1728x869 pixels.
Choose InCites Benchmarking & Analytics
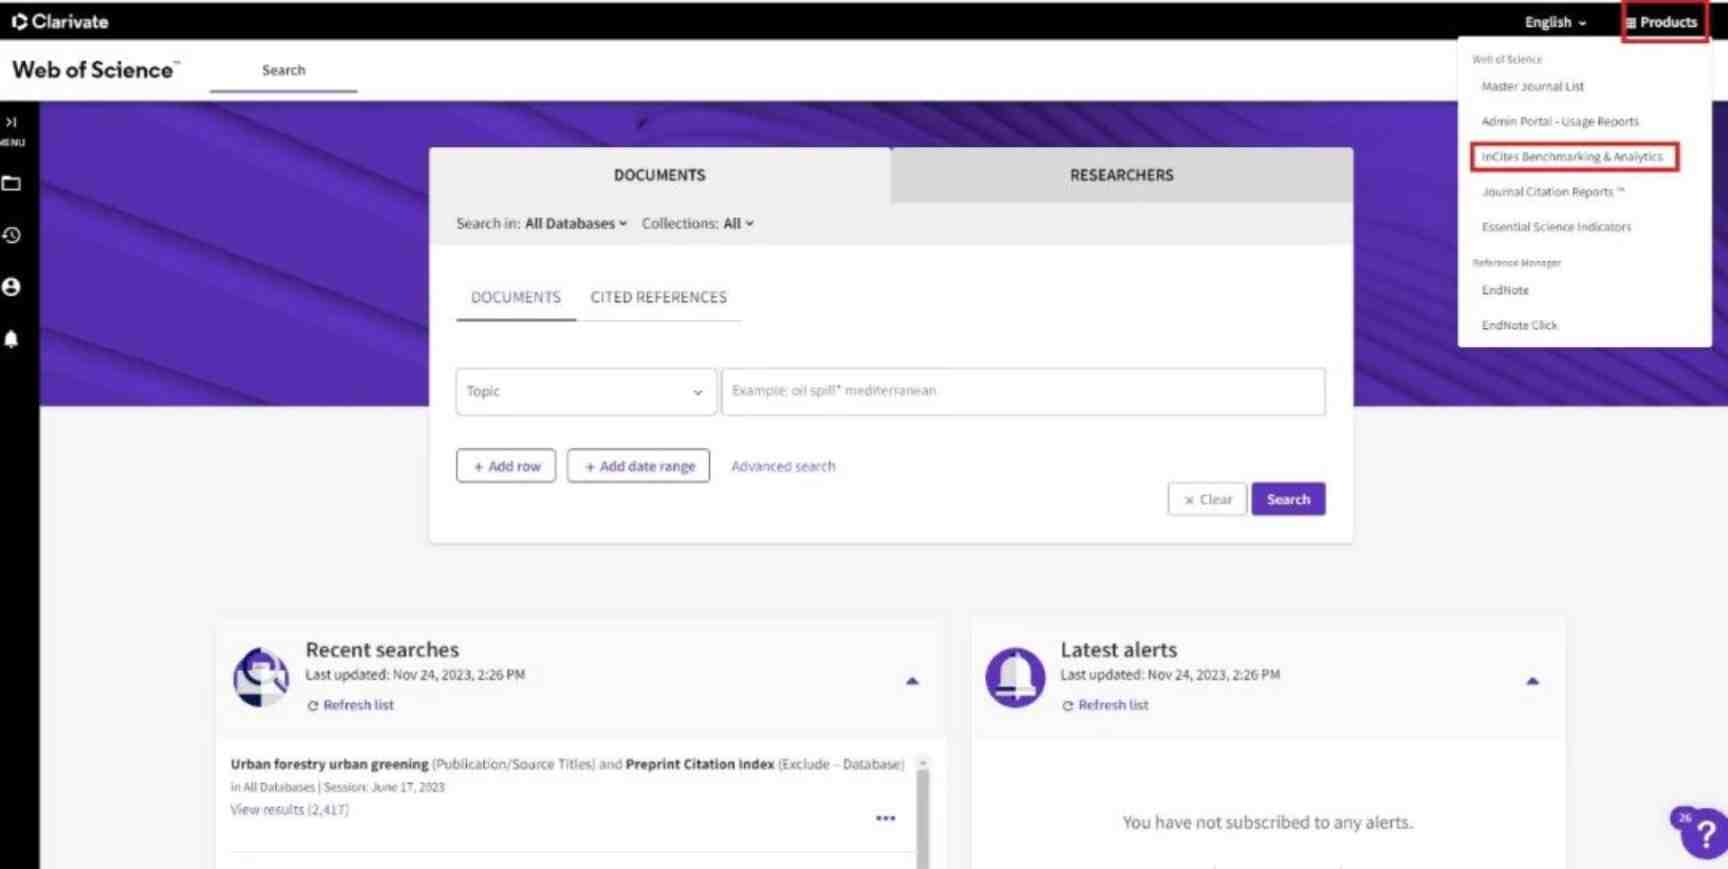(x=1572, y=157)
